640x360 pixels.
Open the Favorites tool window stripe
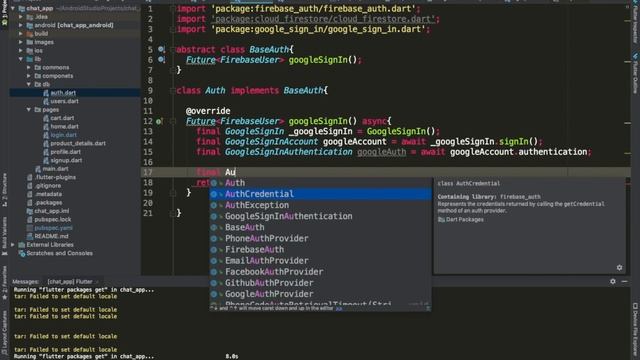4,283
